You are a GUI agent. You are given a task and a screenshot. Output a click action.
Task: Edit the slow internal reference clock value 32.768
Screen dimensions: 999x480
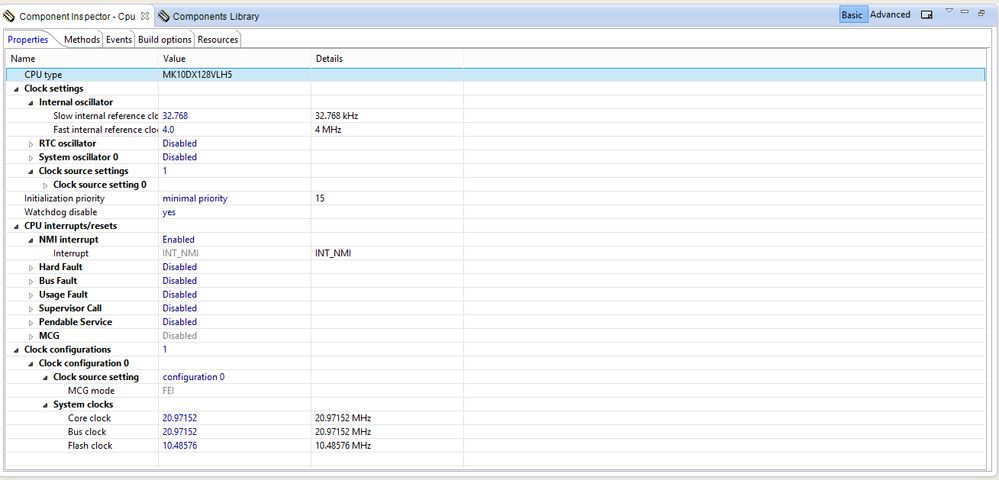click(x=175, y=116)
